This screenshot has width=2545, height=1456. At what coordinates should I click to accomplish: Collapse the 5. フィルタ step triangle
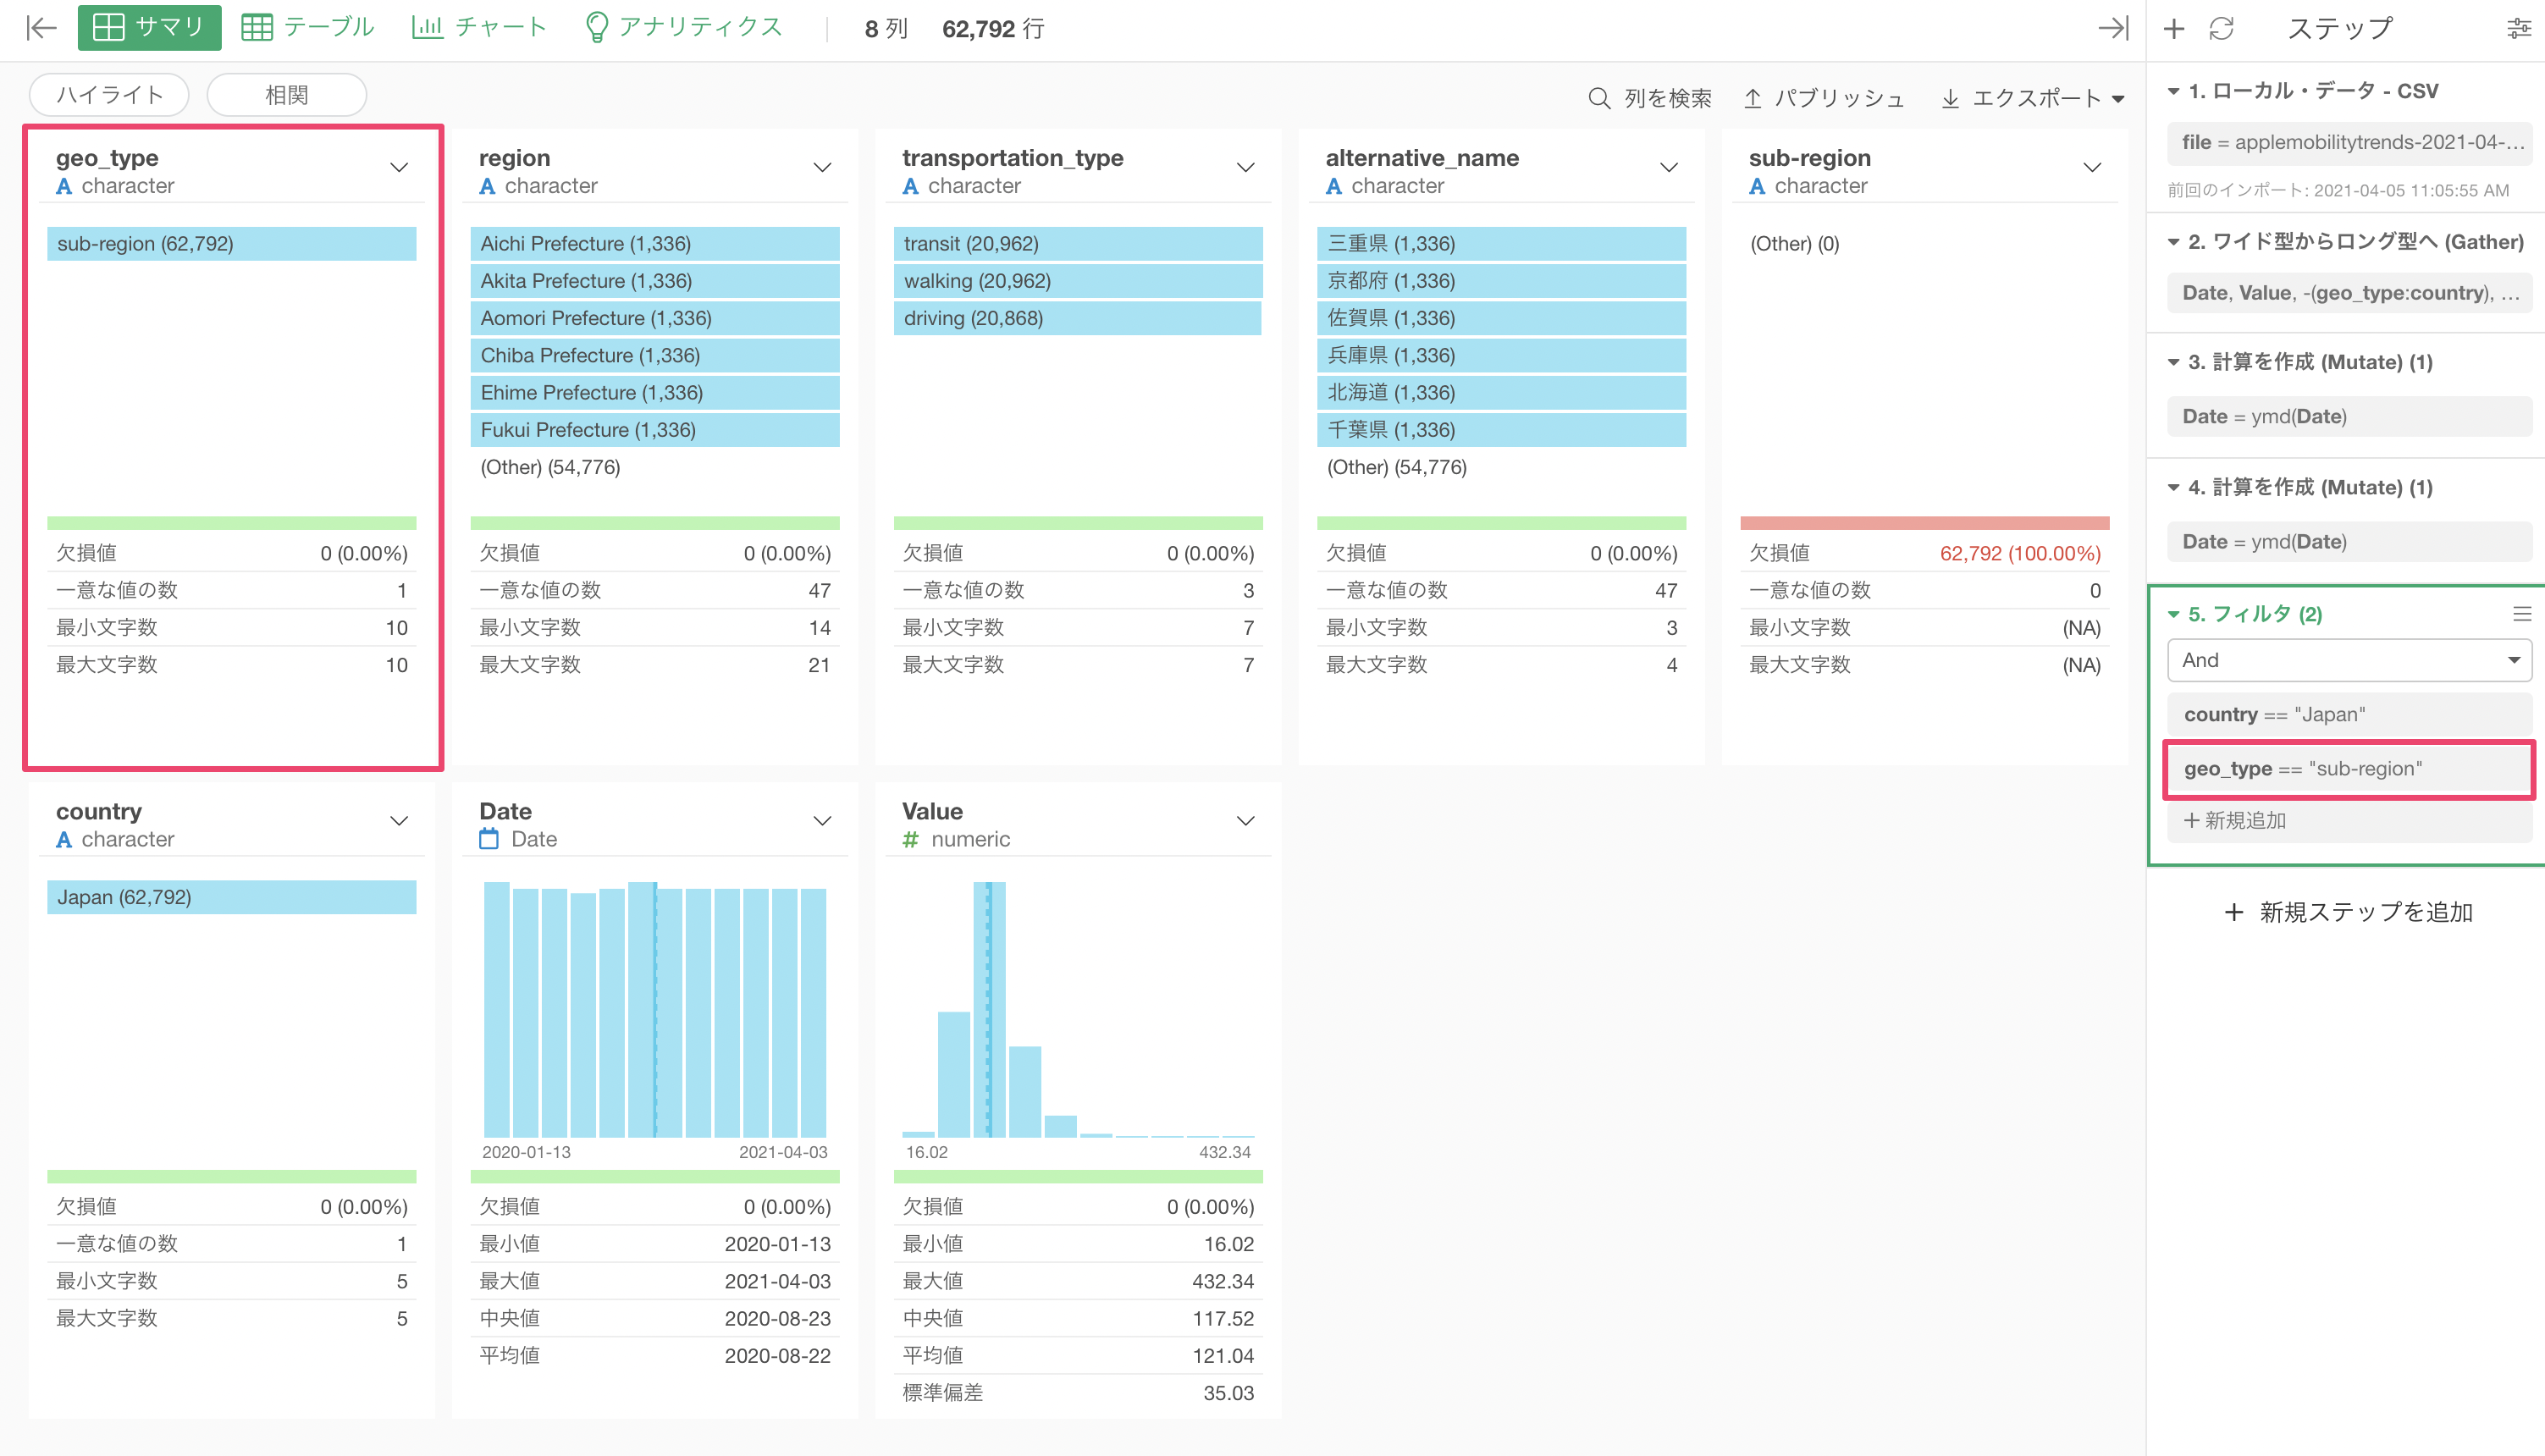click(2173, 614)
